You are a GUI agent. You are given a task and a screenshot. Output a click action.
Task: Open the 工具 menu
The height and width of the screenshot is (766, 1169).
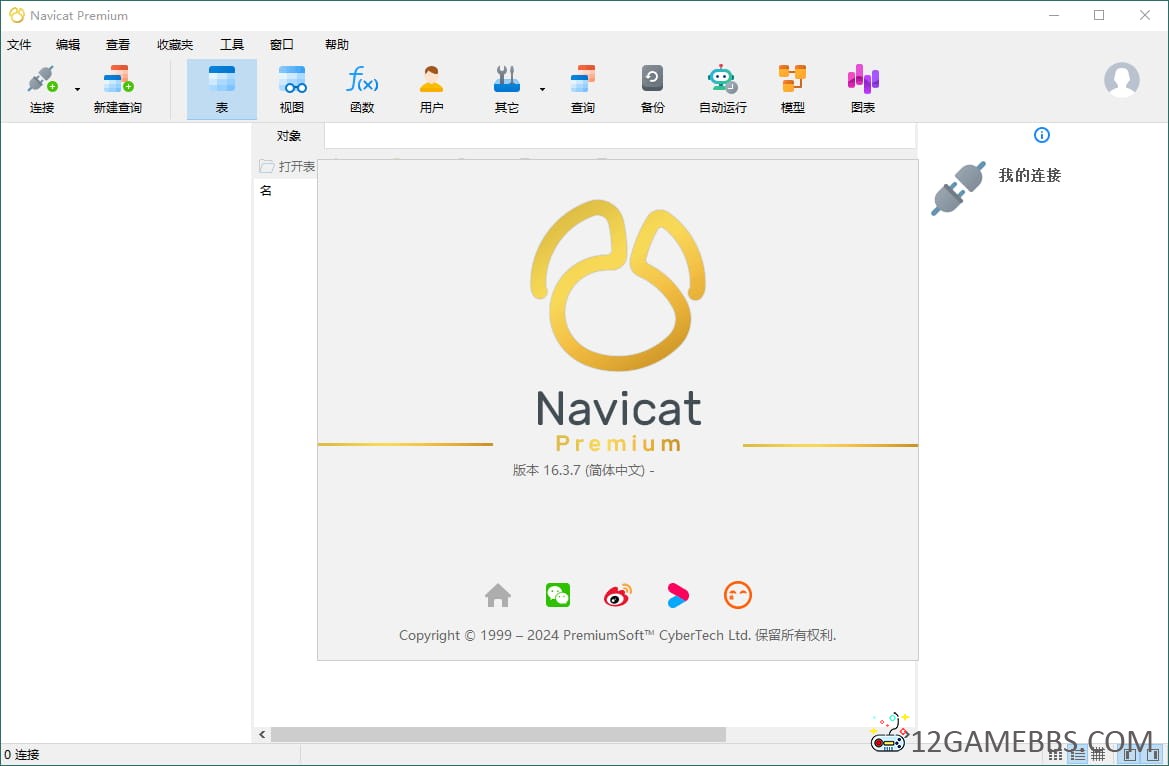pyautogui.click(x=232, y=45)
